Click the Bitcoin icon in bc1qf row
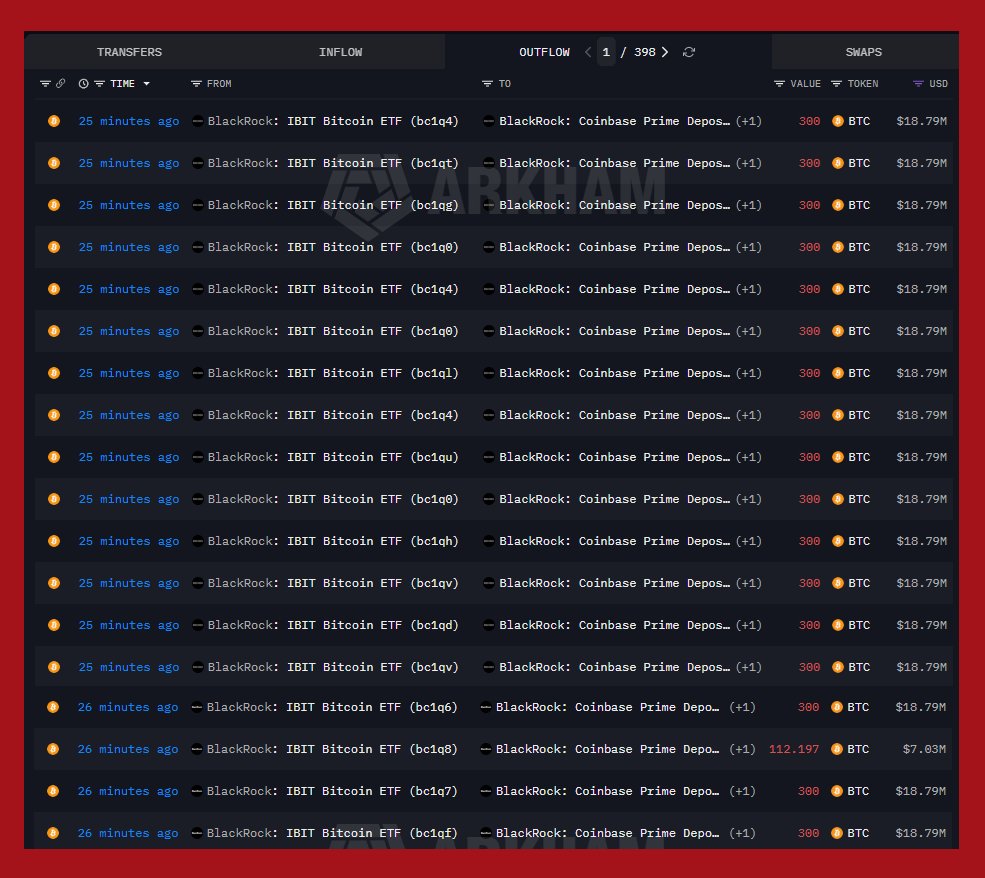The width and height of the screenshot is (985, 878). 53,833
